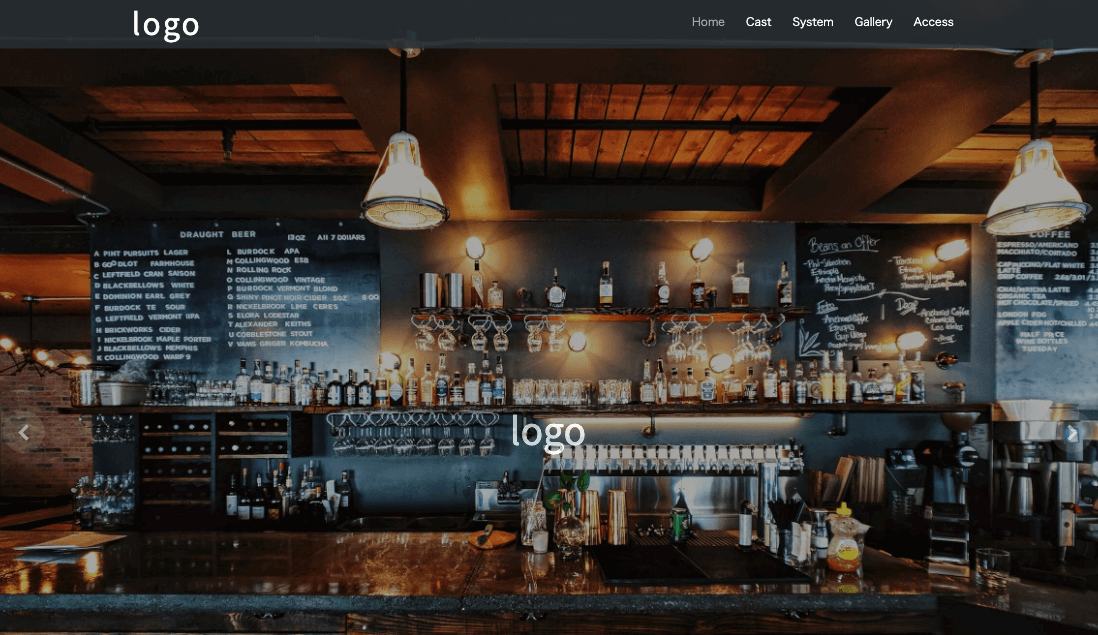Open the Home page link
This screenshot has width=1098, height=635.
coord(708,22)
